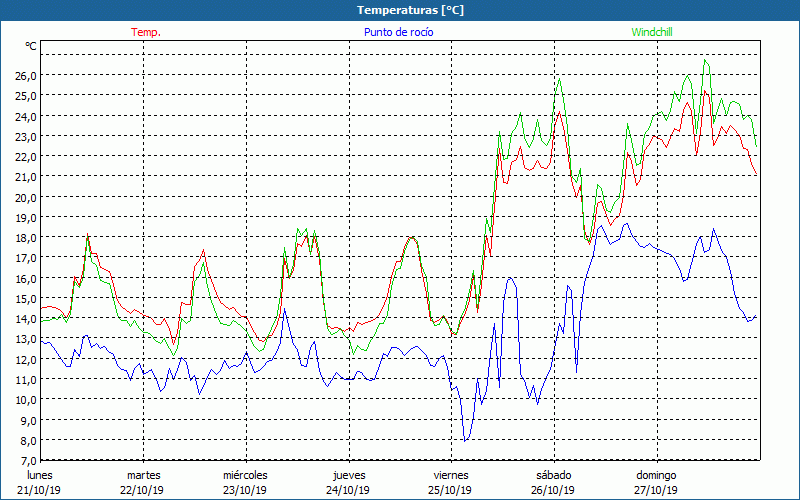Click the 'viernes' day label

pos(451,475)
